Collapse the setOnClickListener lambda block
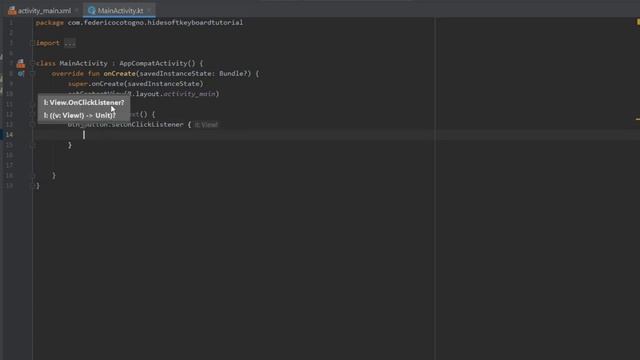The width and height of the screenshot is (640, 360). click(x=33, y=124)
